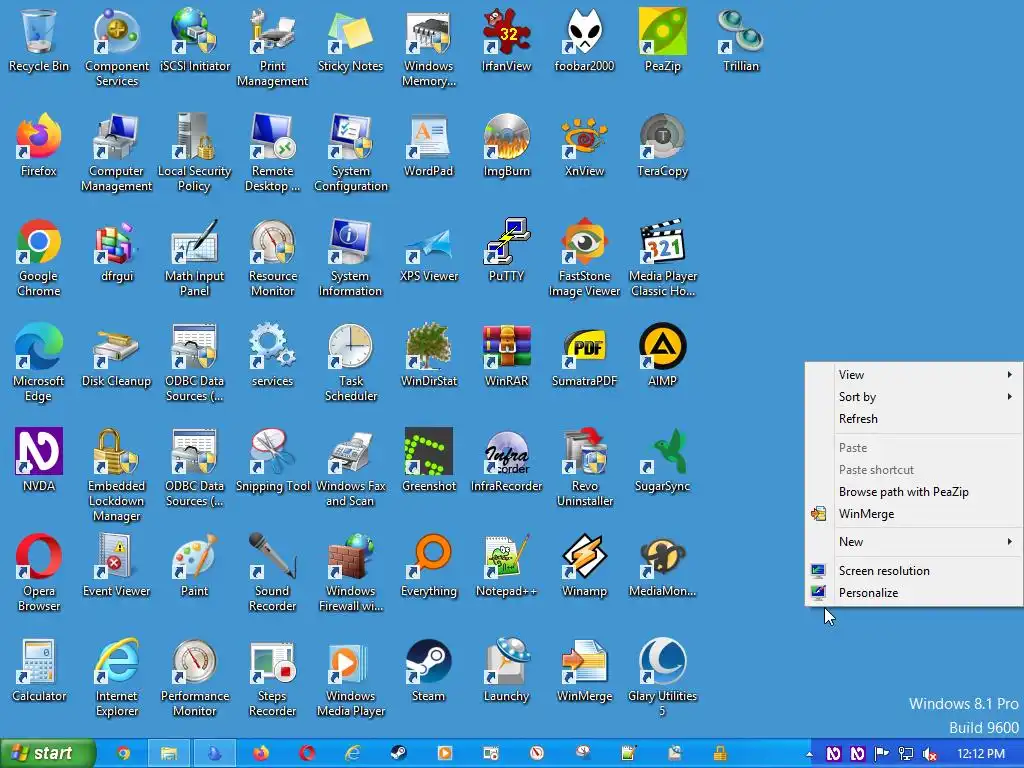Screen dimensions: 1024x768
Task: Select the WordPad desktop shortcut
Action: 428,146
